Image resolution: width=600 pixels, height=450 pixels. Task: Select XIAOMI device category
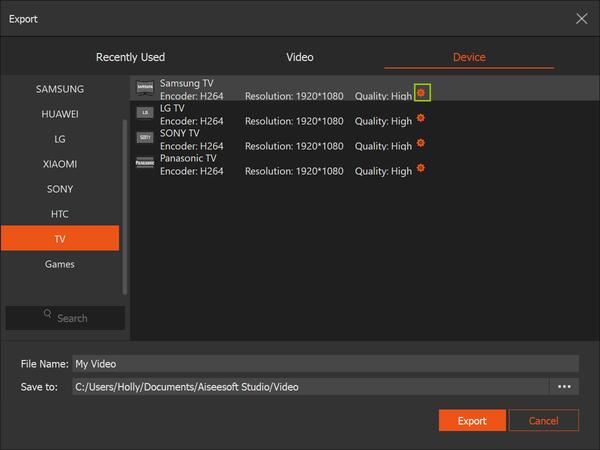60,164
